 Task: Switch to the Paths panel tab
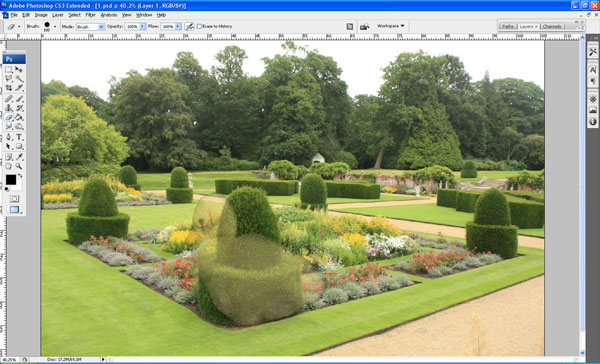coord(508,26)
